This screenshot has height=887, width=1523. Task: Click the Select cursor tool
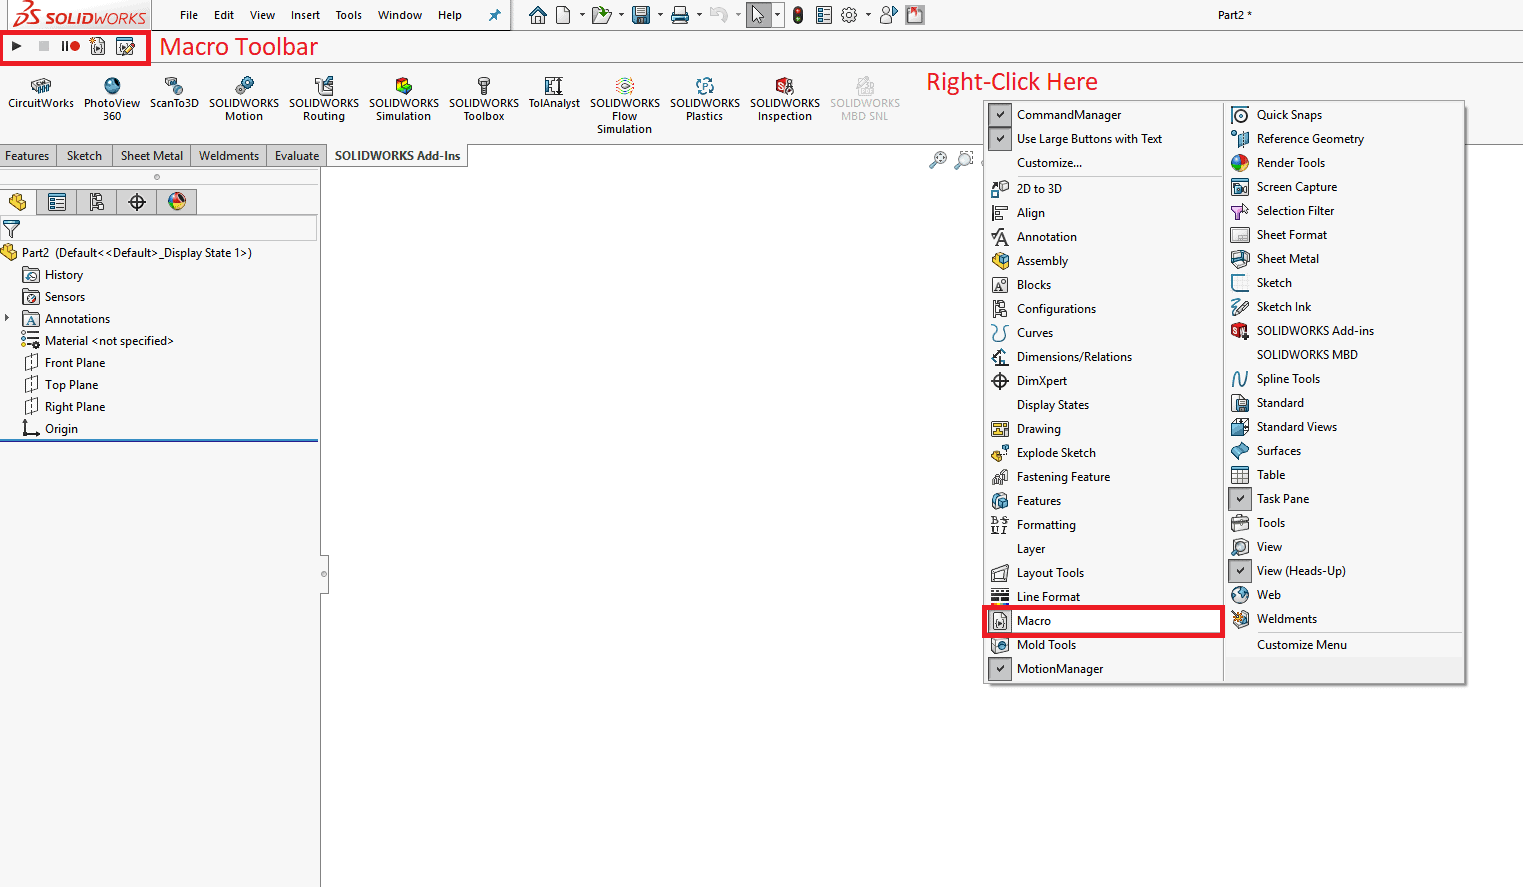758,15
